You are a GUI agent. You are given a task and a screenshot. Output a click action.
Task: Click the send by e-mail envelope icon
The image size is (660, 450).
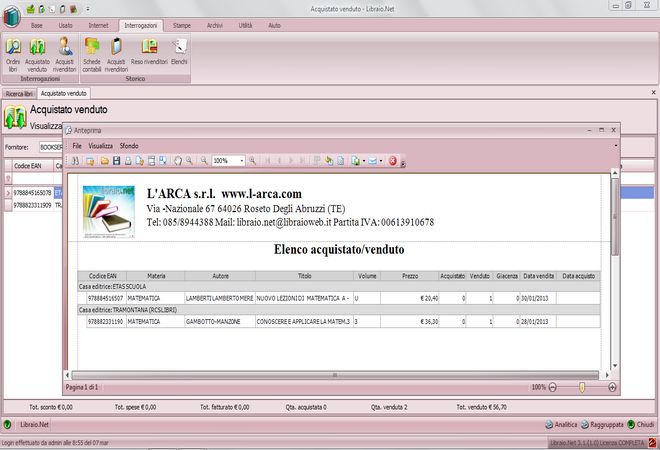coord(373,161)
